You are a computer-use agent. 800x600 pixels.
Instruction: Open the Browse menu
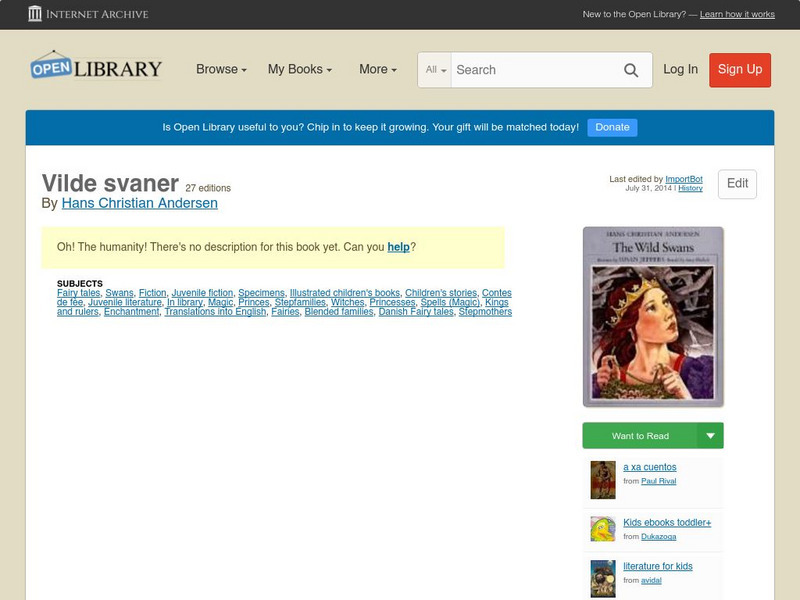pos(221,69)
